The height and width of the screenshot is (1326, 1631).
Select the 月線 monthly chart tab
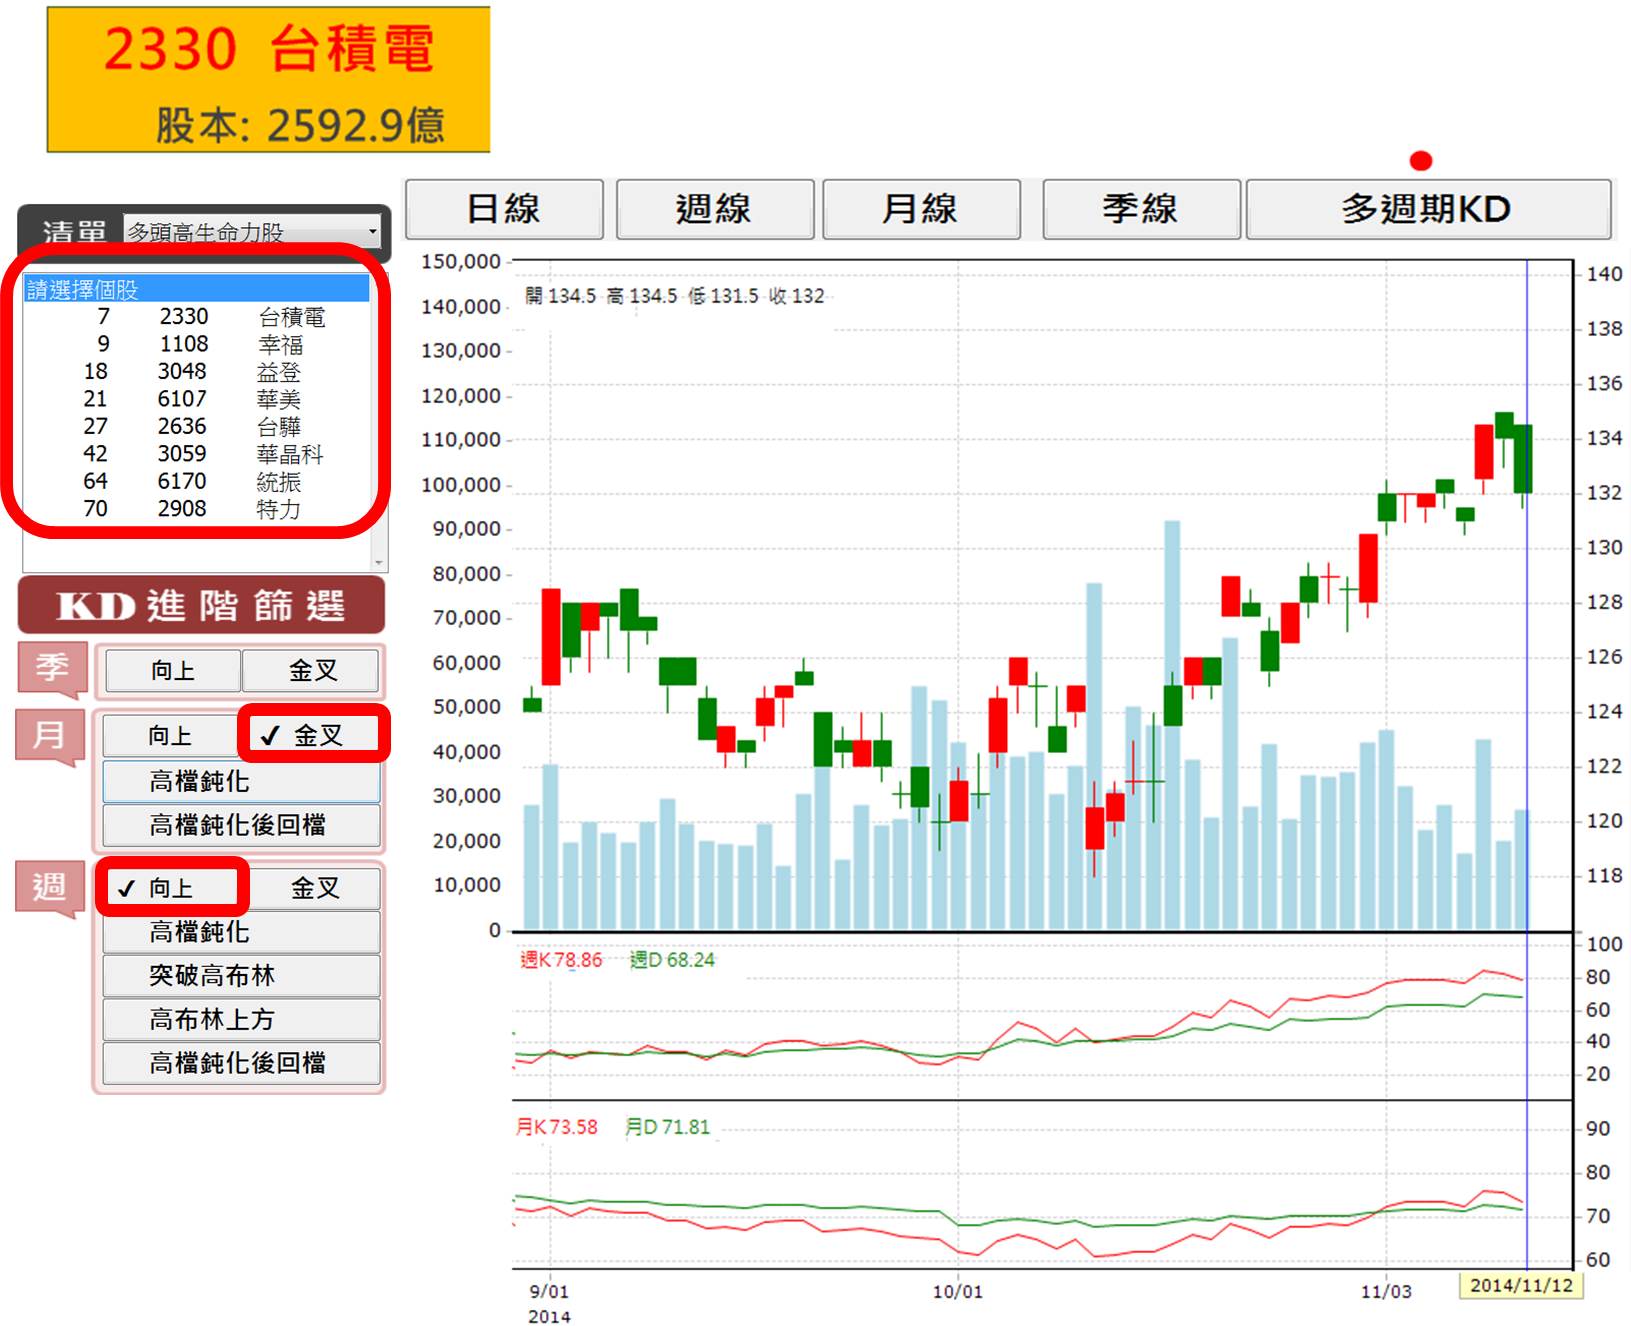coord(920,209)
